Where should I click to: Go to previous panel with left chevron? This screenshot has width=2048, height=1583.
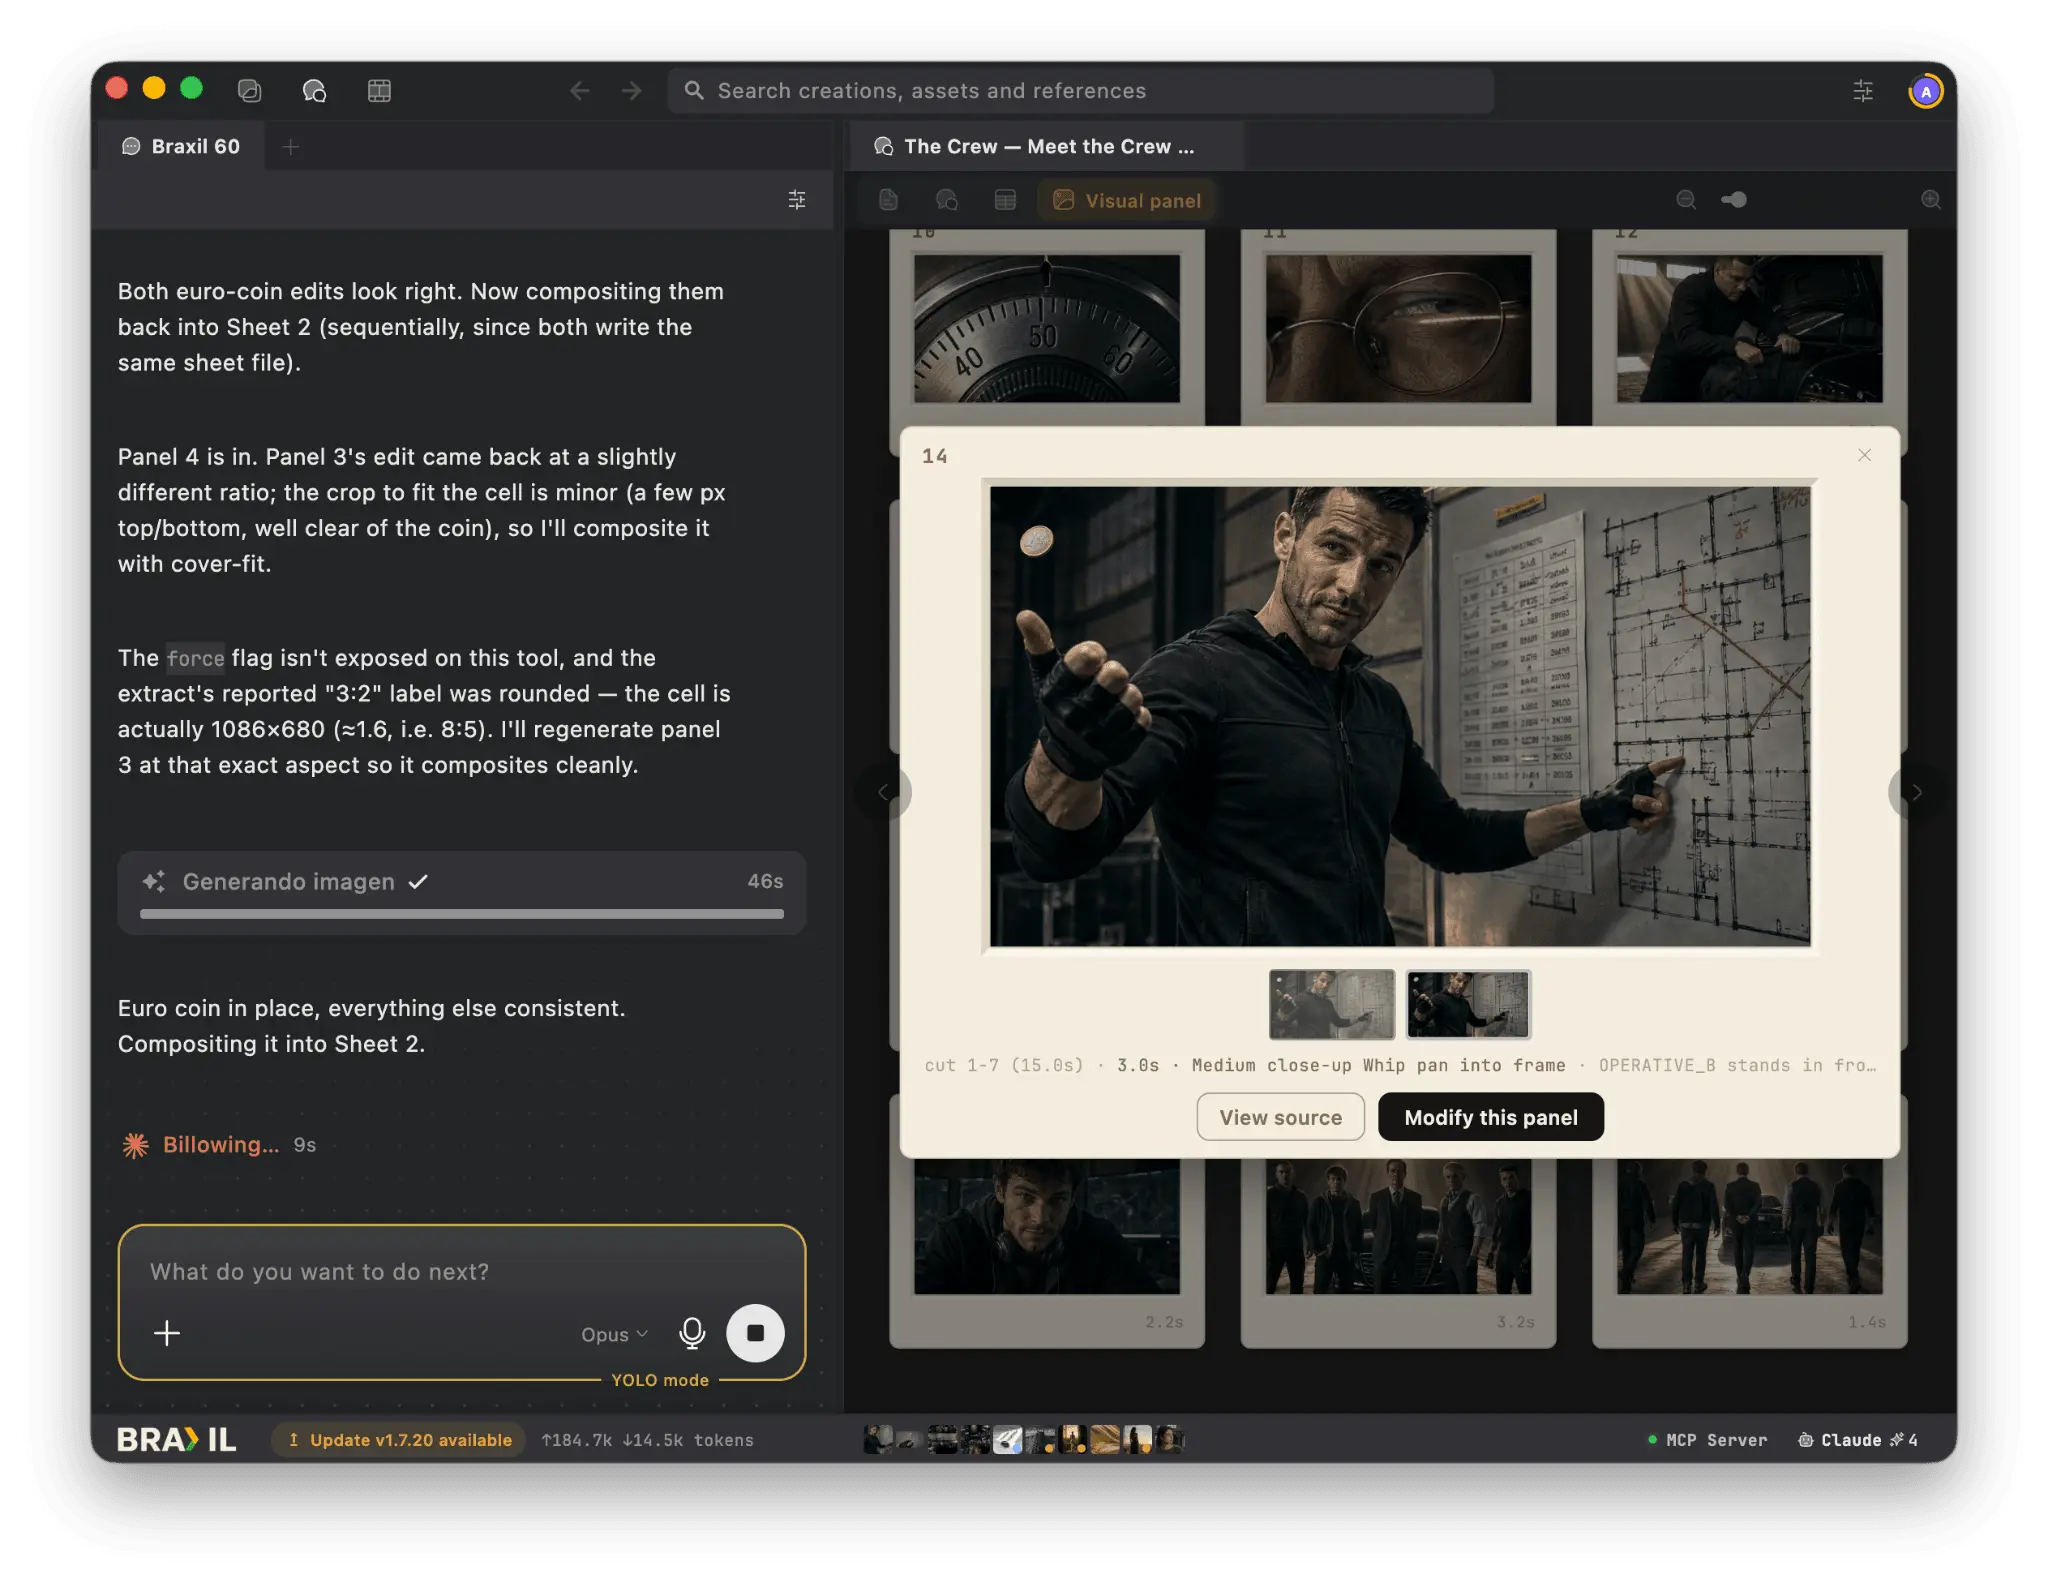(x=884, y=792)
